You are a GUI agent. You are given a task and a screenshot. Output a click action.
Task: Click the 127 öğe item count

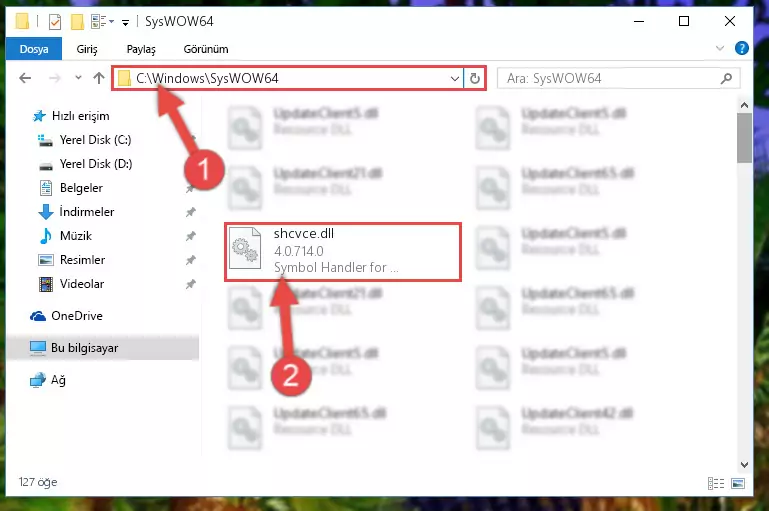coord(38,483)
